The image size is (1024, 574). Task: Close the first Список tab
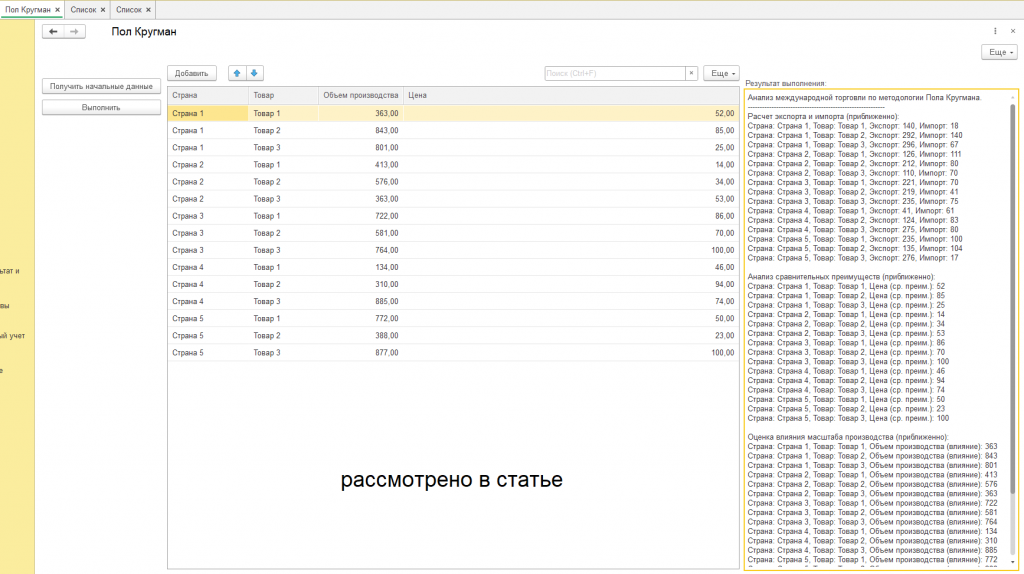(x=103, y=10)
